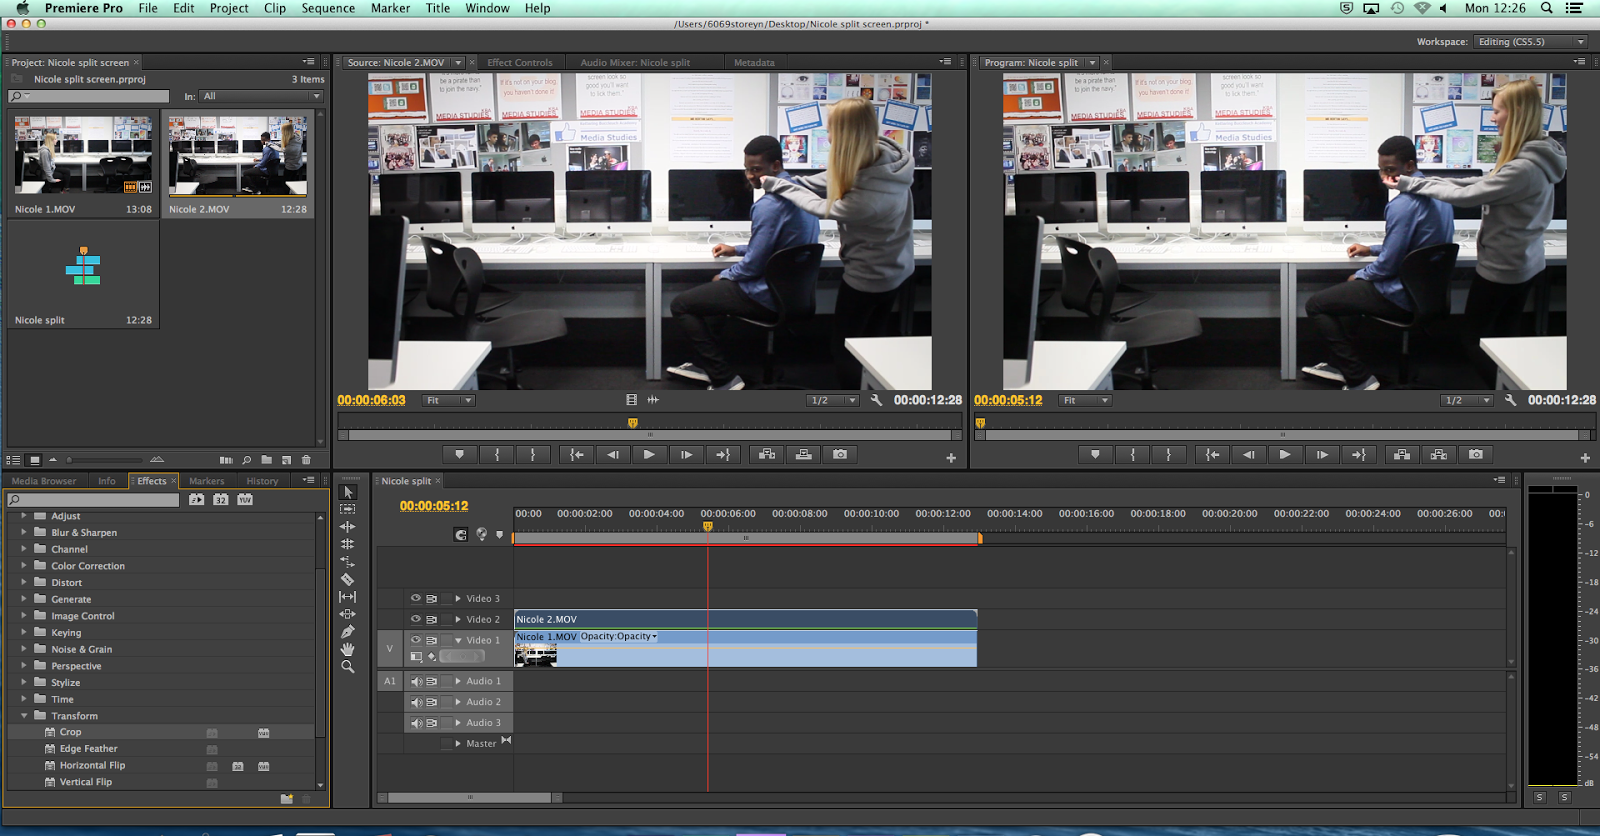Click the New Item icon in project panel
The width and height of the screenshot is (1600, 836).
pos(287,460)
